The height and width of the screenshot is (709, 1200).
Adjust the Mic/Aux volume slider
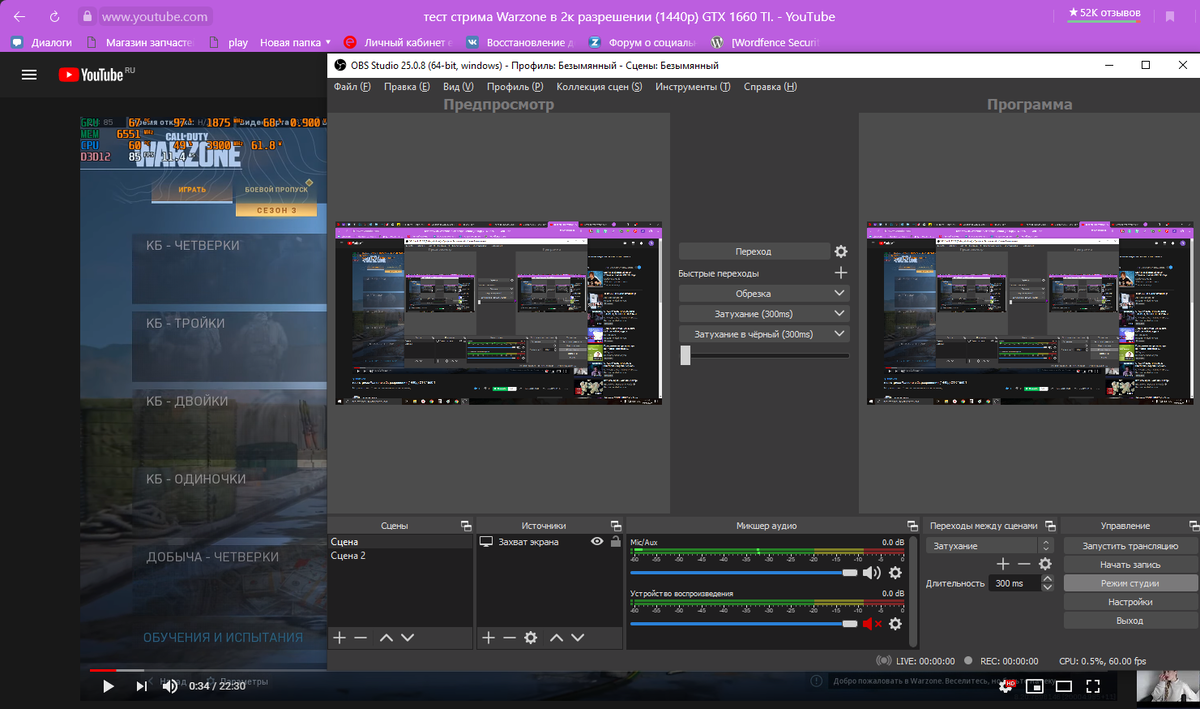pyautogui.click(x=744, y=573)
